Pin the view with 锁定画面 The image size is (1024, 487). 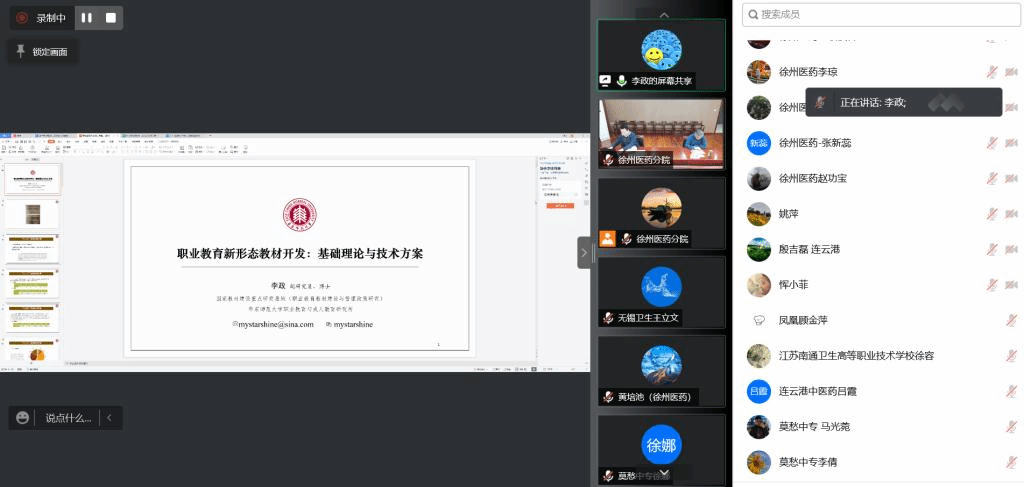[x=41, y=51]
